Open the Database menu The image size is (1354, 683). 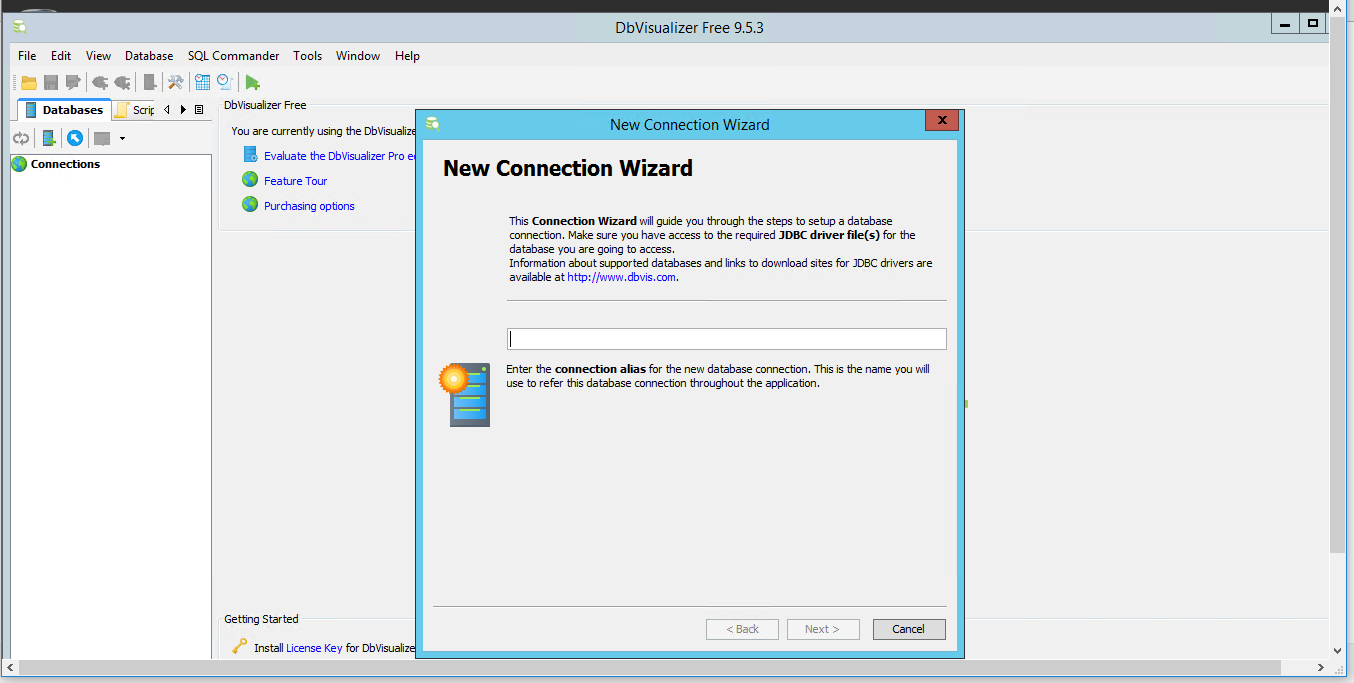point(149,56)
